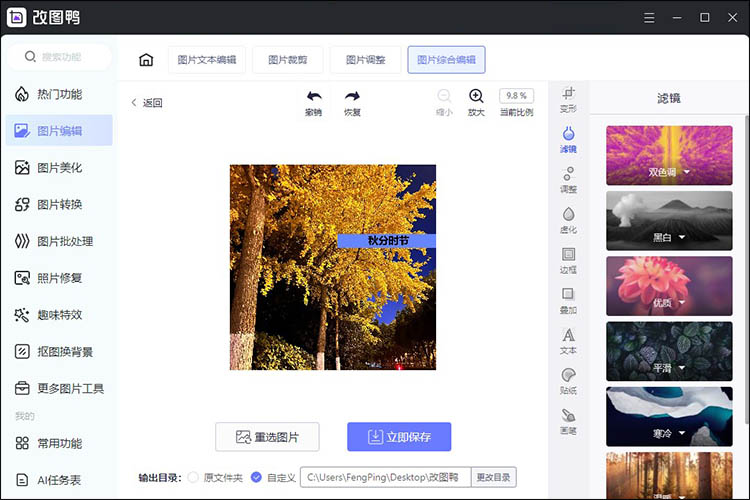Select the 边框 border tool
Screen dimensions: 750x500
(568, 260)
